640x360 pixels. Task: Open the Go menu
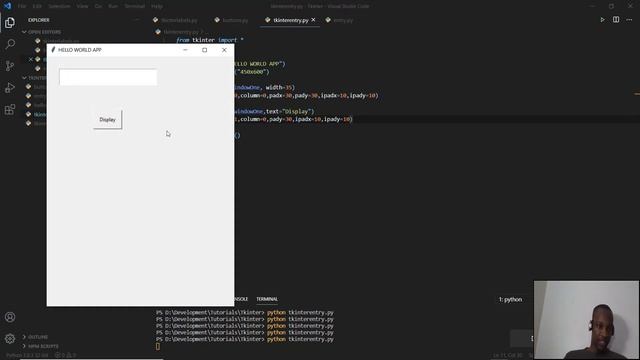(x=98, y=6)
